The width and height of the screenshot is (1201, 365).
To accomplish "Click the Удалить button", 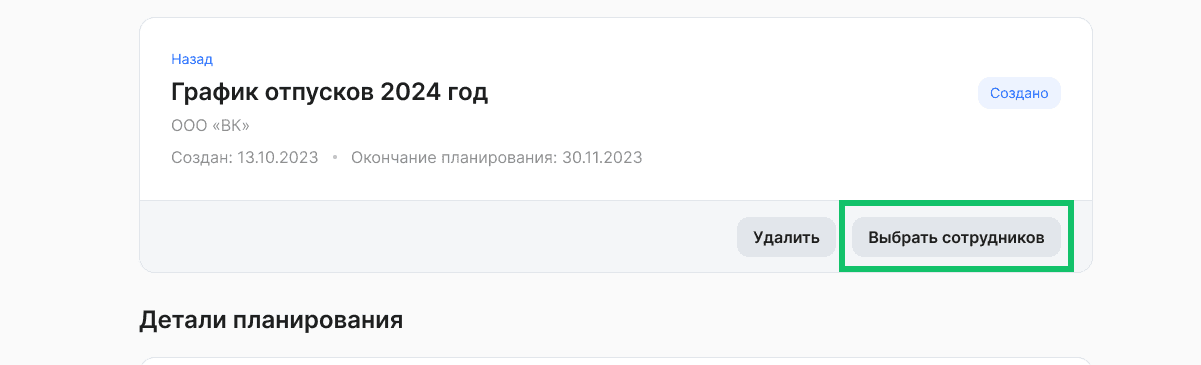I will (786, 237).
